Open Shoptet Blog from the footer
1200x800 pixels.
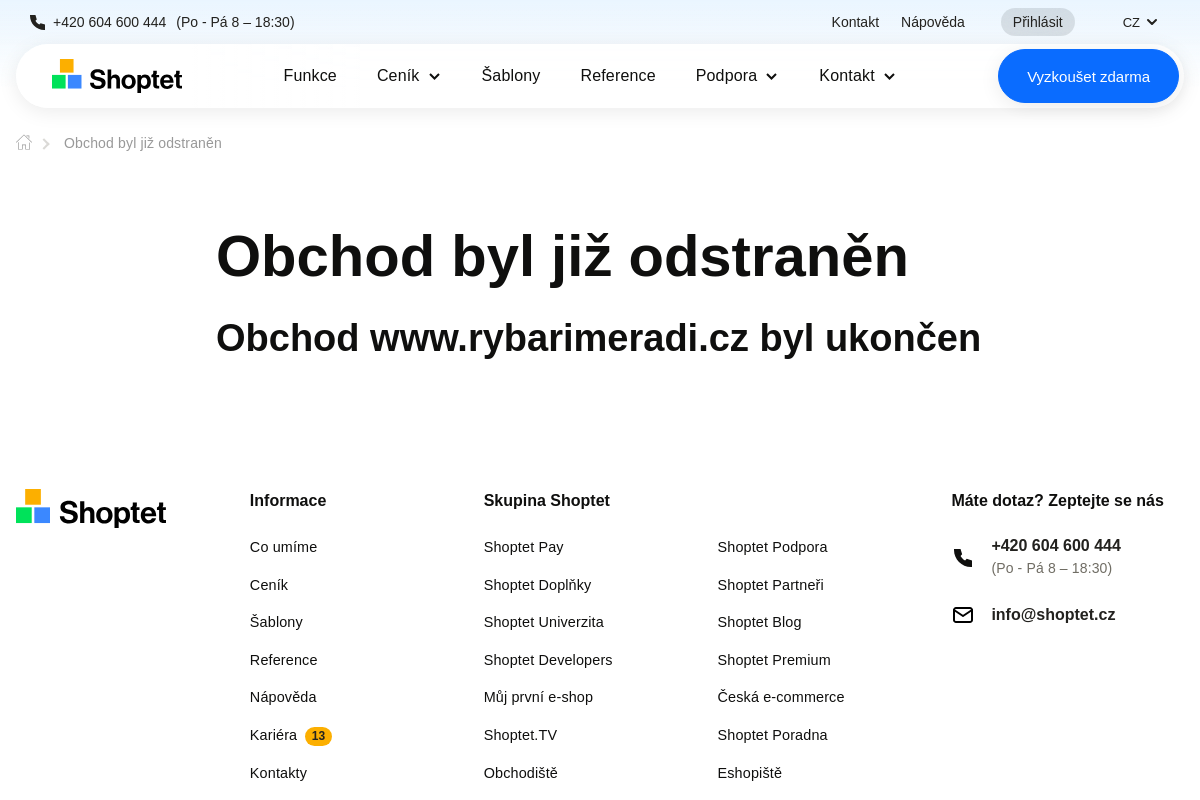(759, 622)
